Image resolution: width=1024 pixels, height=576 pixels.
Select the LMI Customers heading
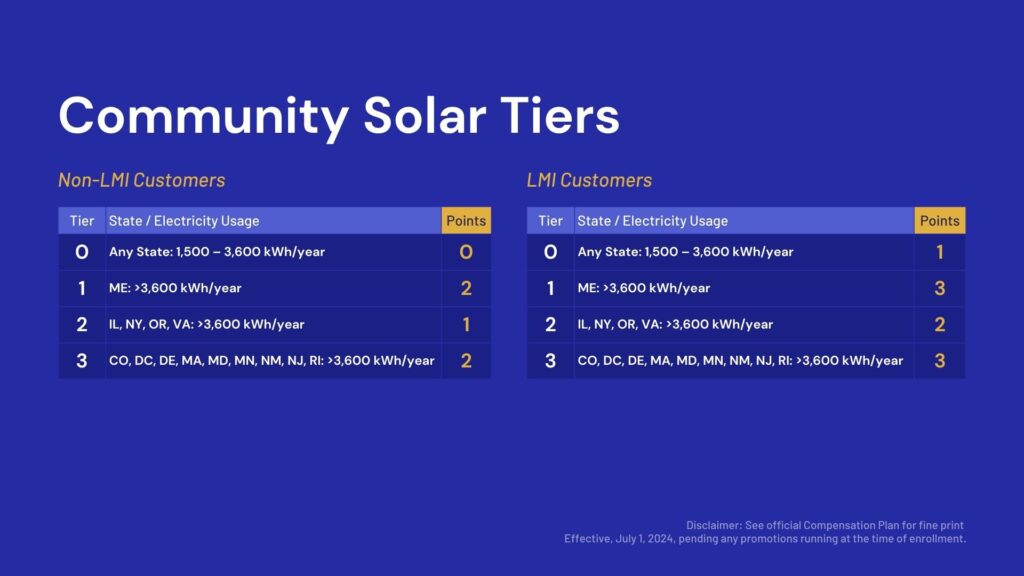pos(589,180)
